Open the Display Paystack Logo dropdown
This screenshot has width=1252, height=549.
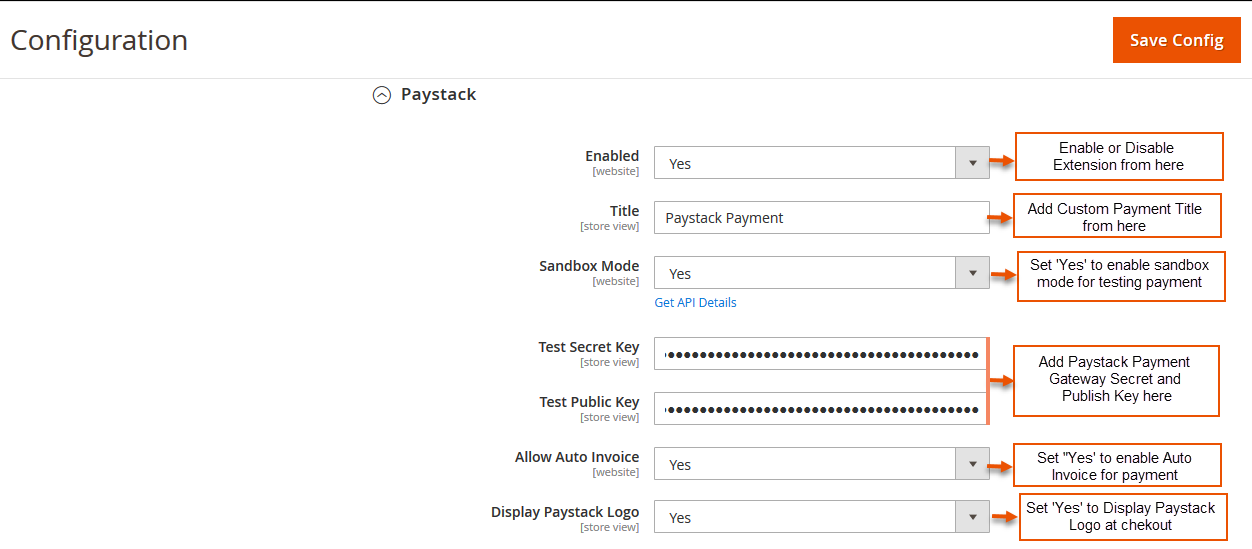point(821,517)
